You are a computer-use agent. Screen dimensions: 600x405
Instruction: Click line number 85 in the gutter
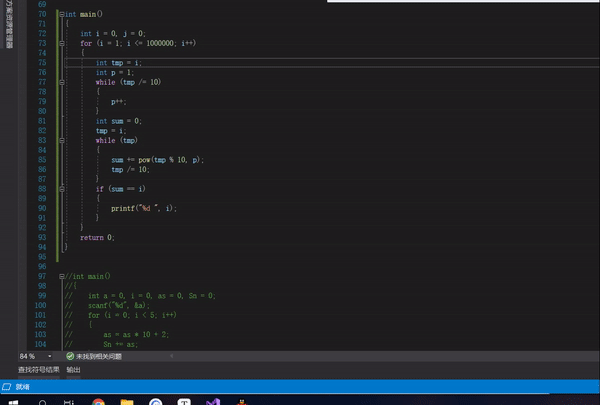pos(42,160)
